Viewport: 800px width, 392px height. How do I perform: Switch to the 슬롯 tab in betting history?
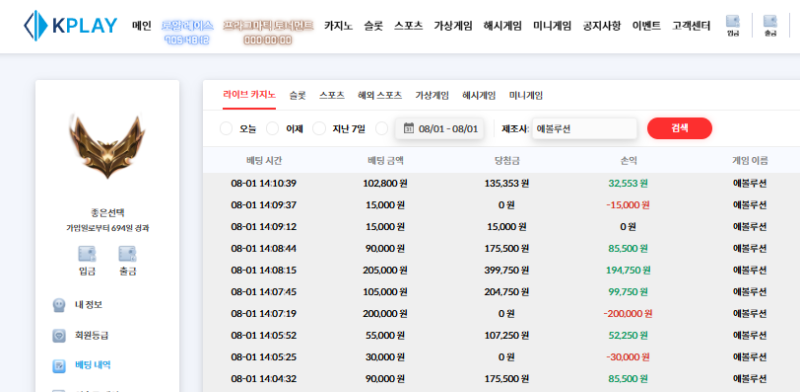[297, 95]
